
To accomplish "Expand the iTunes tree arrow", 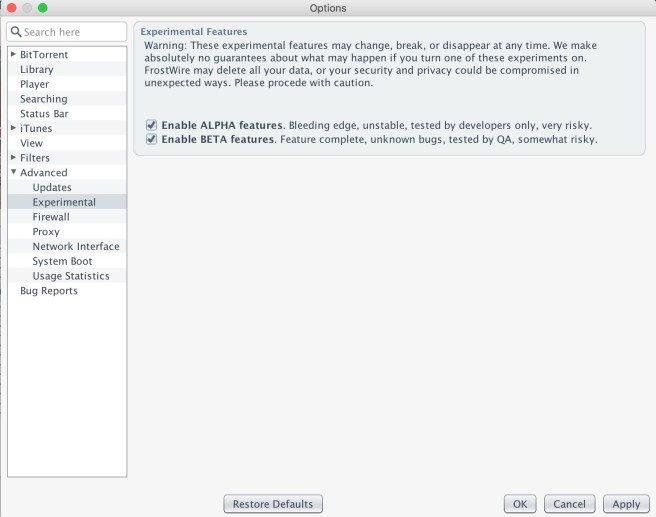I will (13, 128).
